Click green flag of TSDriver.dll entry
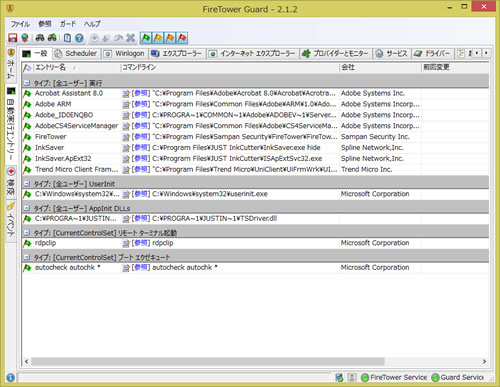 [27, 219]
